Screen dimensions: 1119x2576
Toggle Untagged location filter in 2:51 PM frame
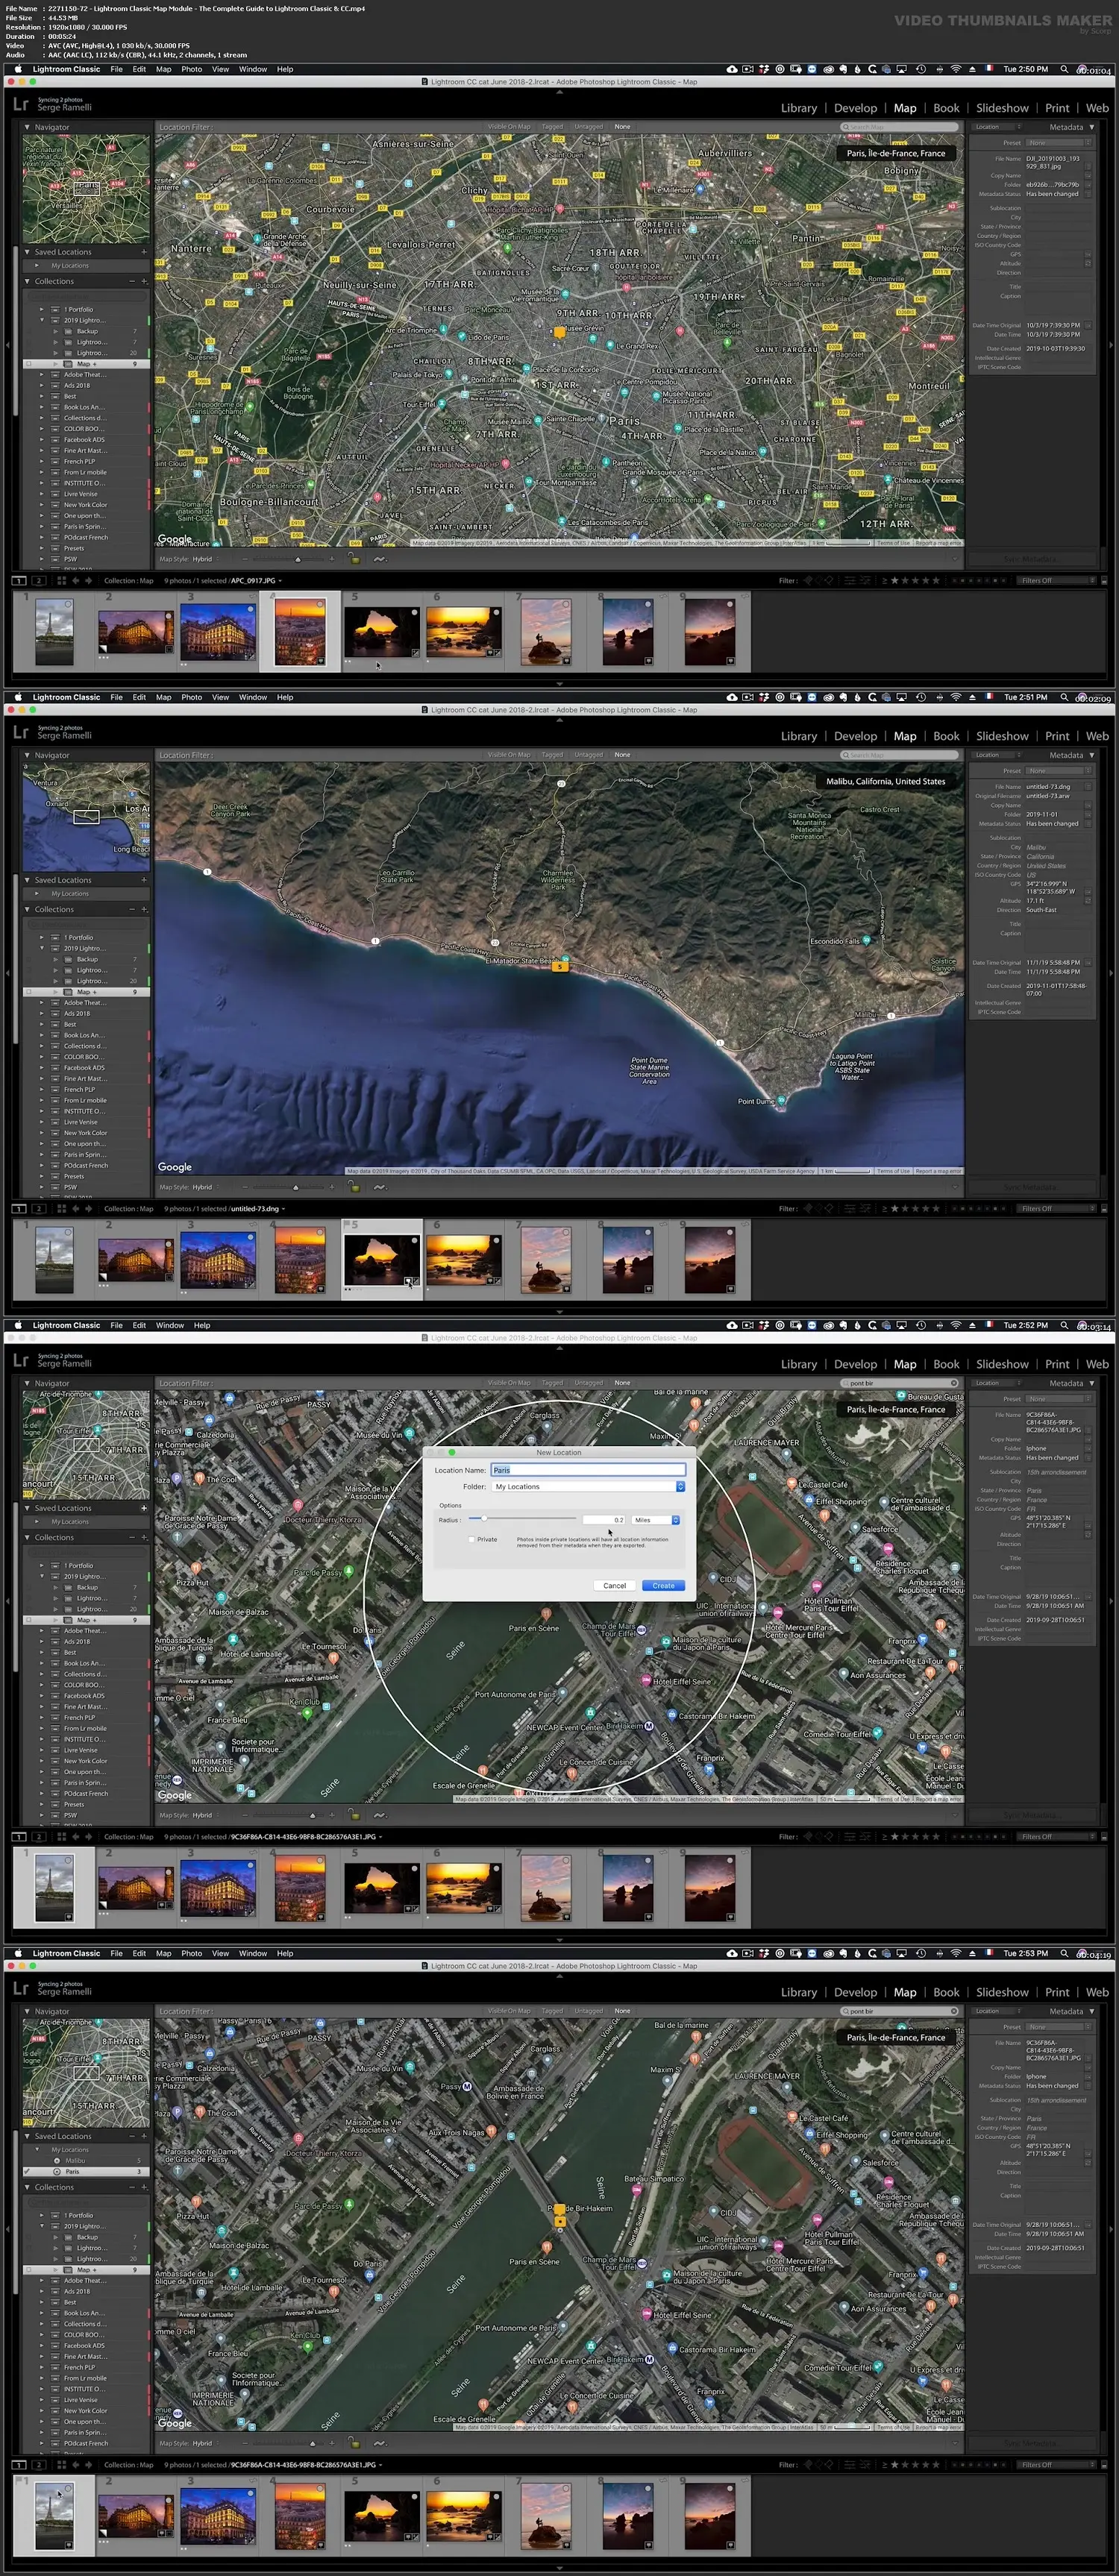click(588, 755)
